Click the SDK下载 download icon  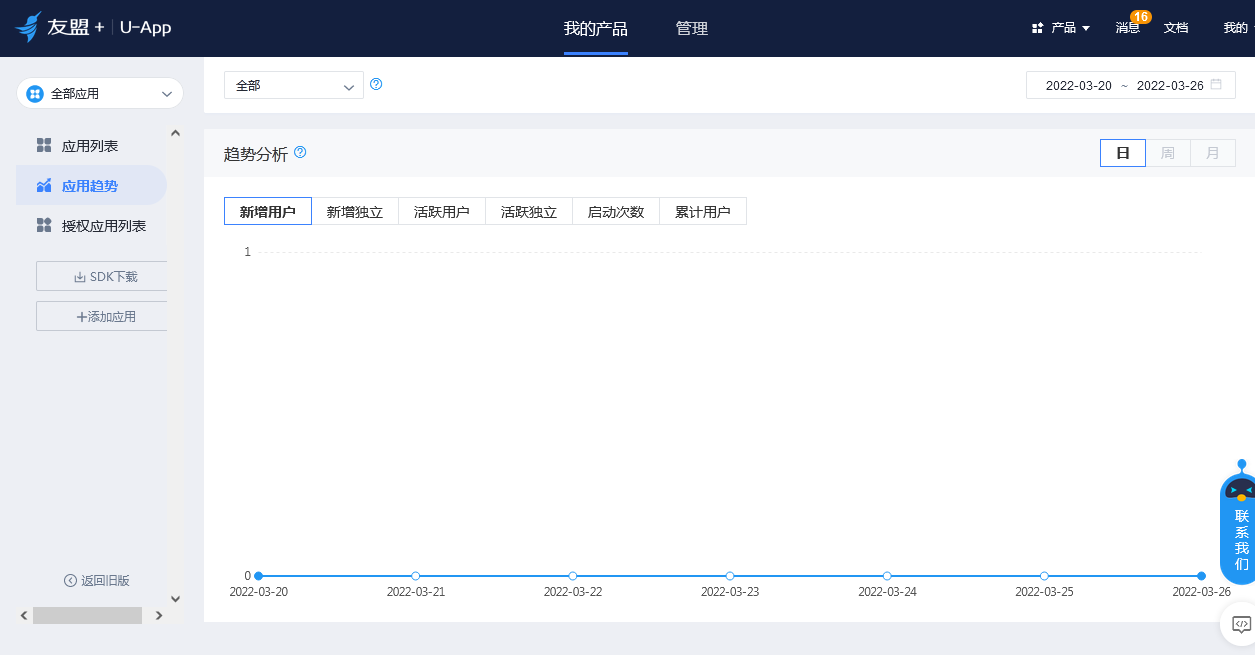(x=78, y=276)
